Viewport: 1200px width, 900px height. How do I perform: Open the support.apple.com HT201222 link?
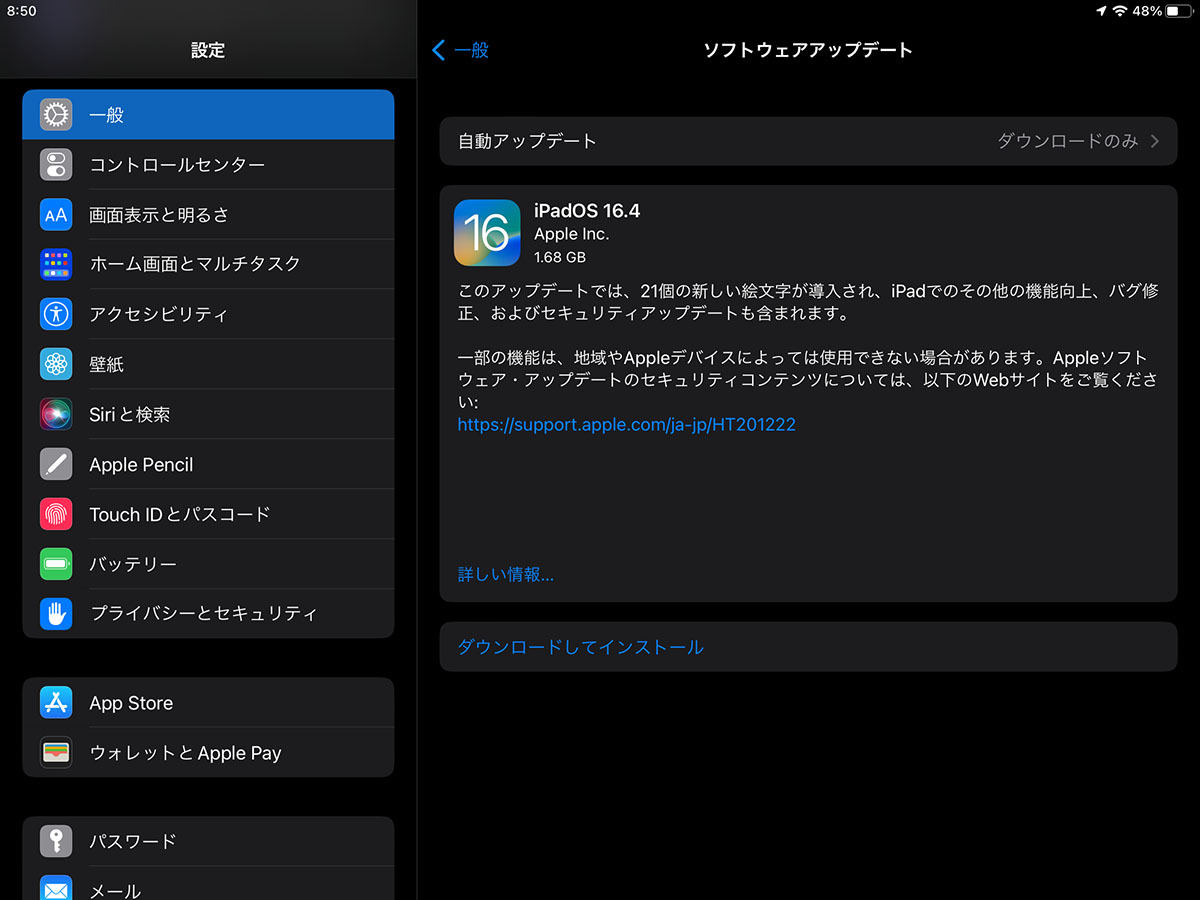click(x=627, y=424)
